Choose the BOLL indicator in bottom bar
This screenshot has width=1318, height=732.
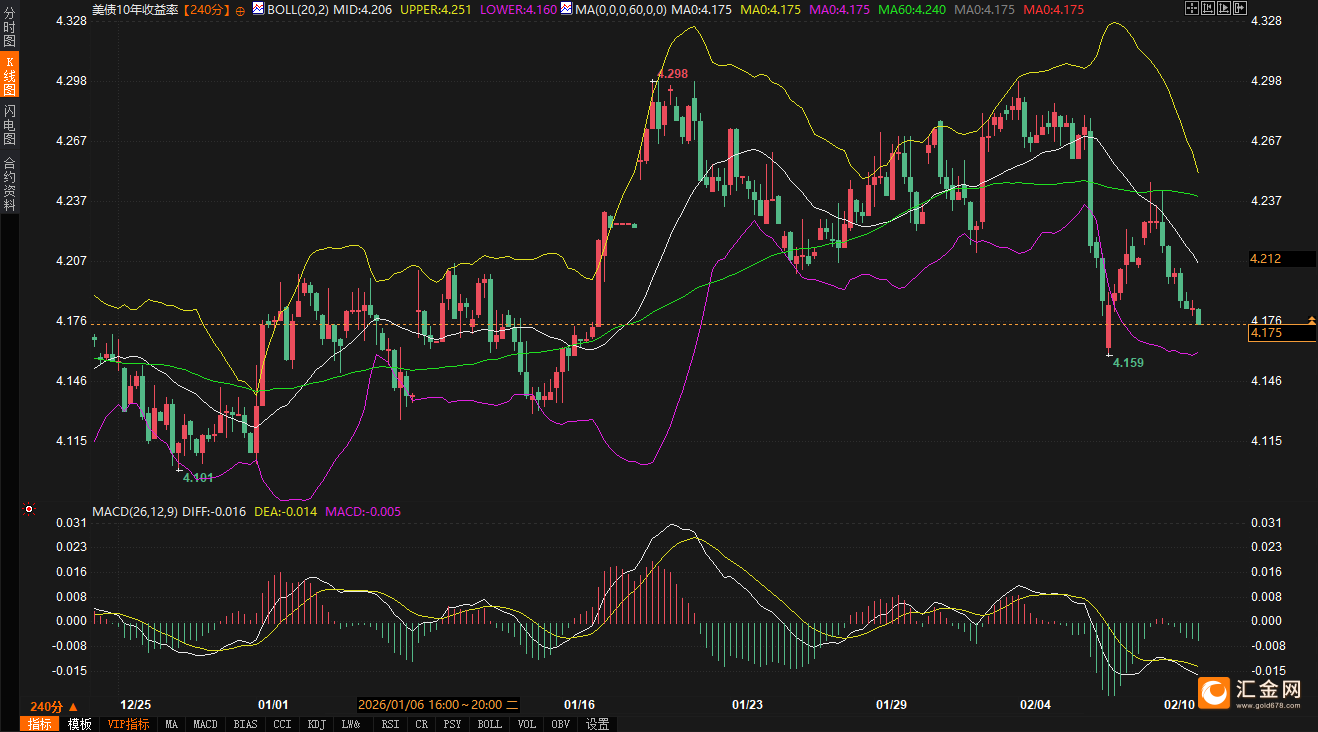coord(489,724)
